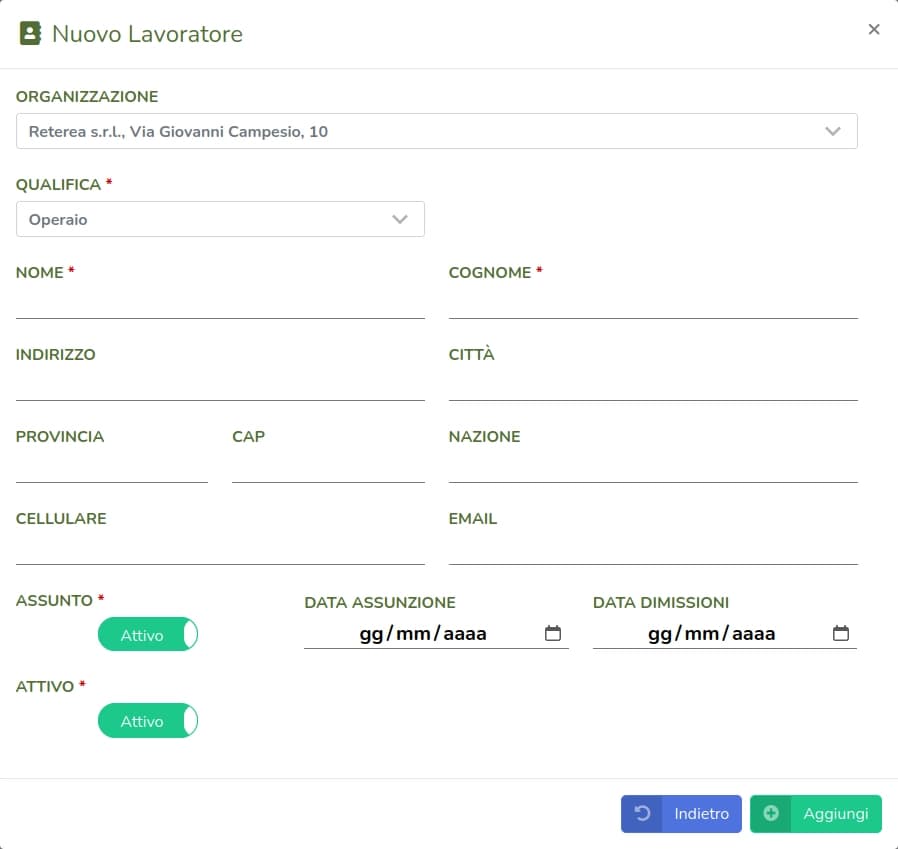Screen dimensions: 898x849
Task: Click the Data Dimissioni gg/mm/aaaa date field
Action: click(x=724, y=634)
